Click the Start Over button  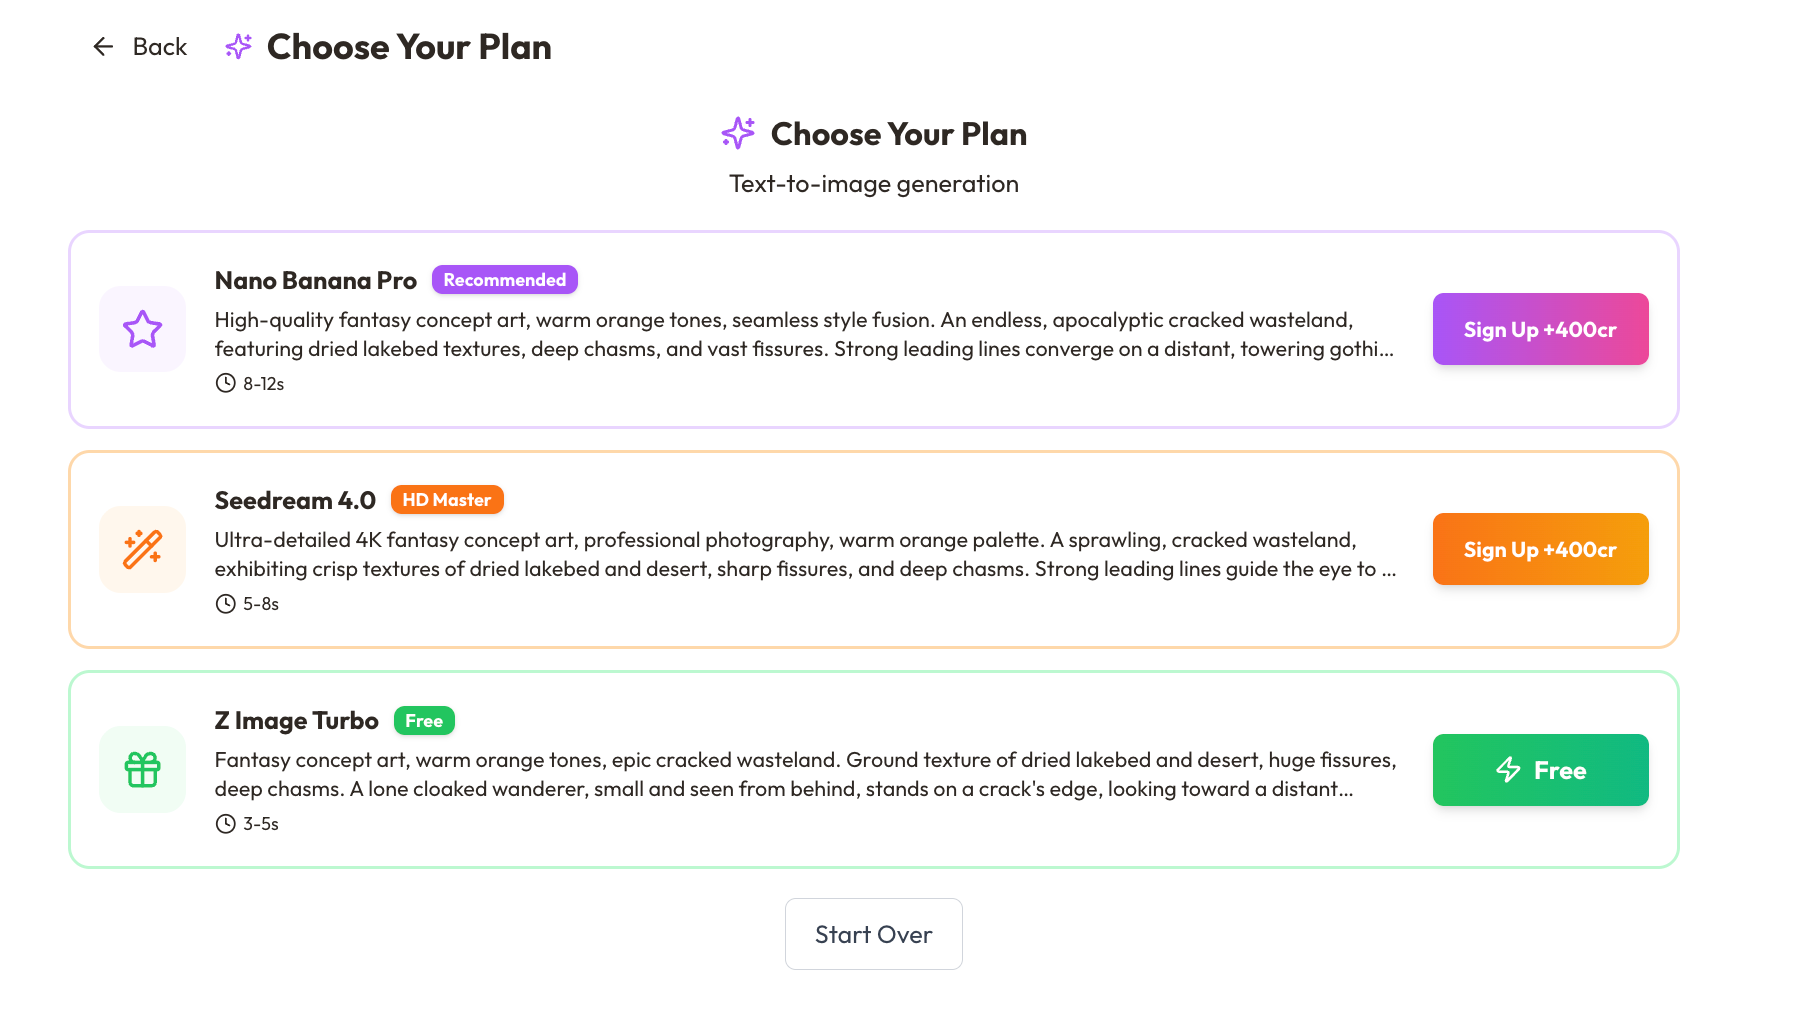[x=873, y=934]
